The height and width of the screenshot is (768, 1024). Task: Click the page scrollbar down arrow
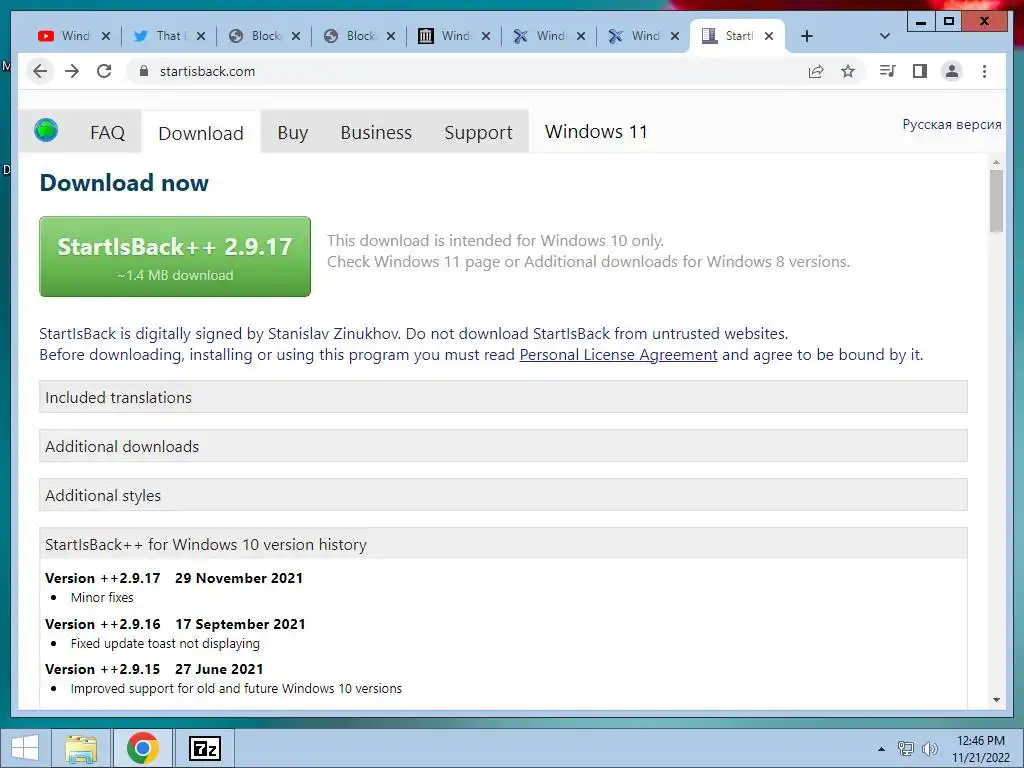(x=996, y=699)
